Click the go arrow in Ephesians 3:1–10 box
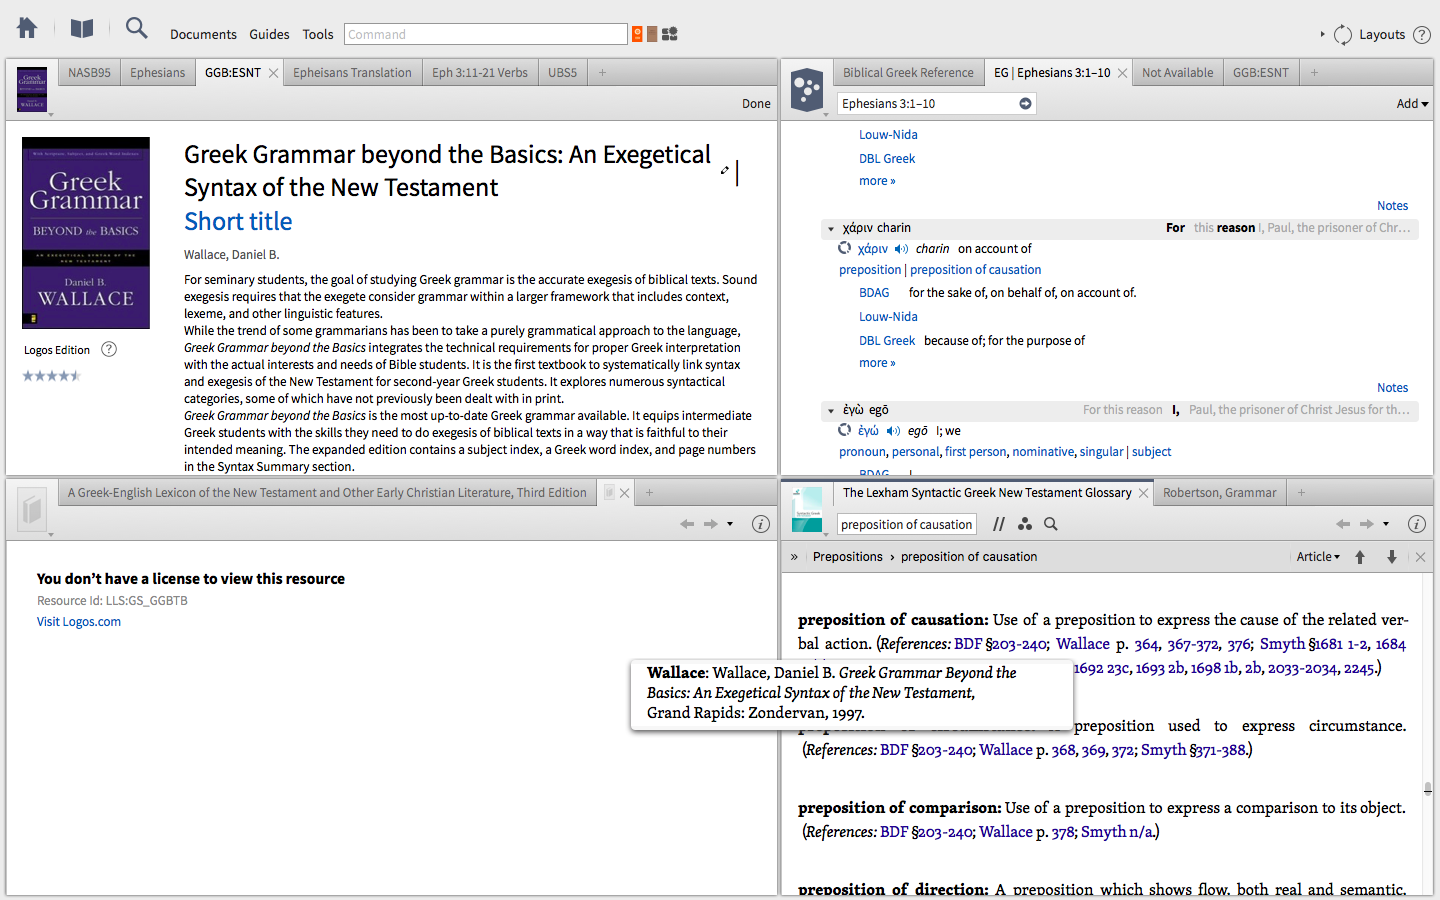Image resolution: width=1440 pixels, height=900 pixels. (x=1025, y=104)
